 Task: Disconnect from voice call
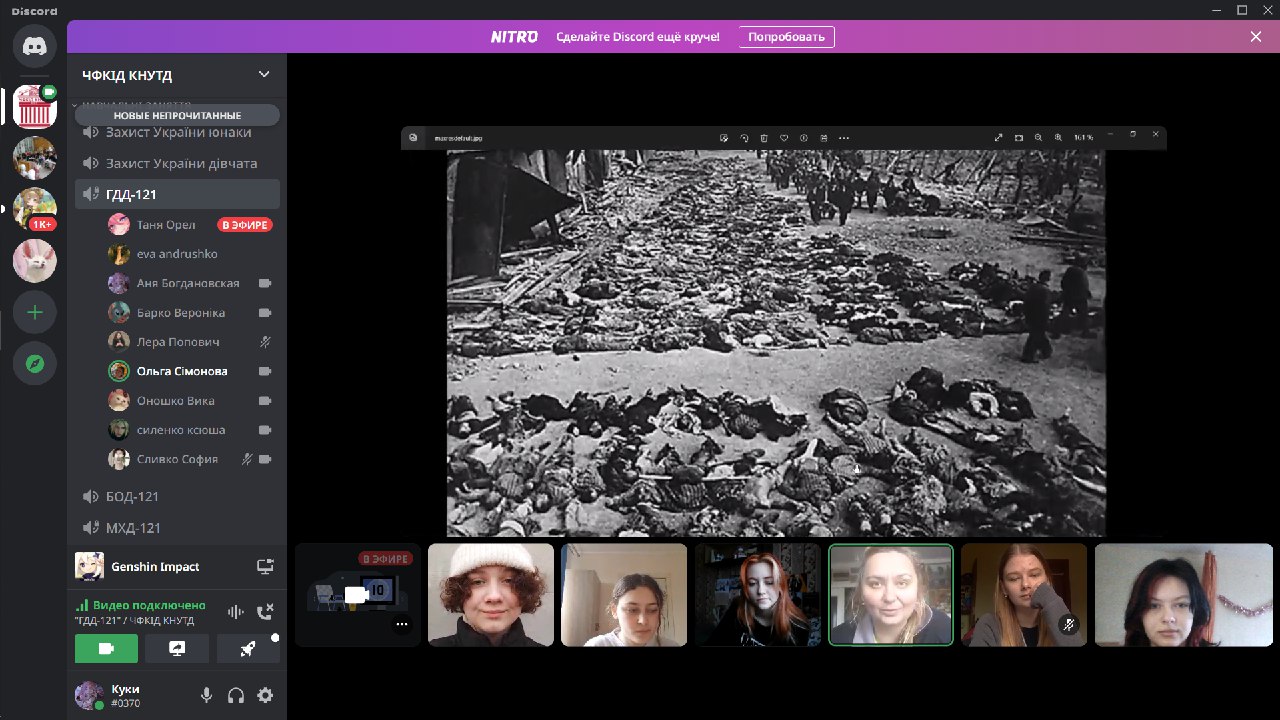(265, 612)
